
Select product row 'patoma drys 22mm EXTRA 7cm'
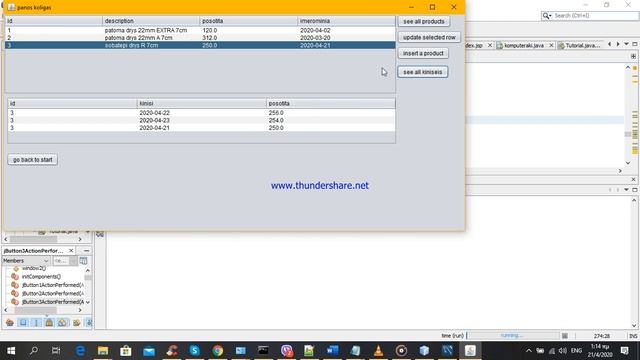(200, 30)
